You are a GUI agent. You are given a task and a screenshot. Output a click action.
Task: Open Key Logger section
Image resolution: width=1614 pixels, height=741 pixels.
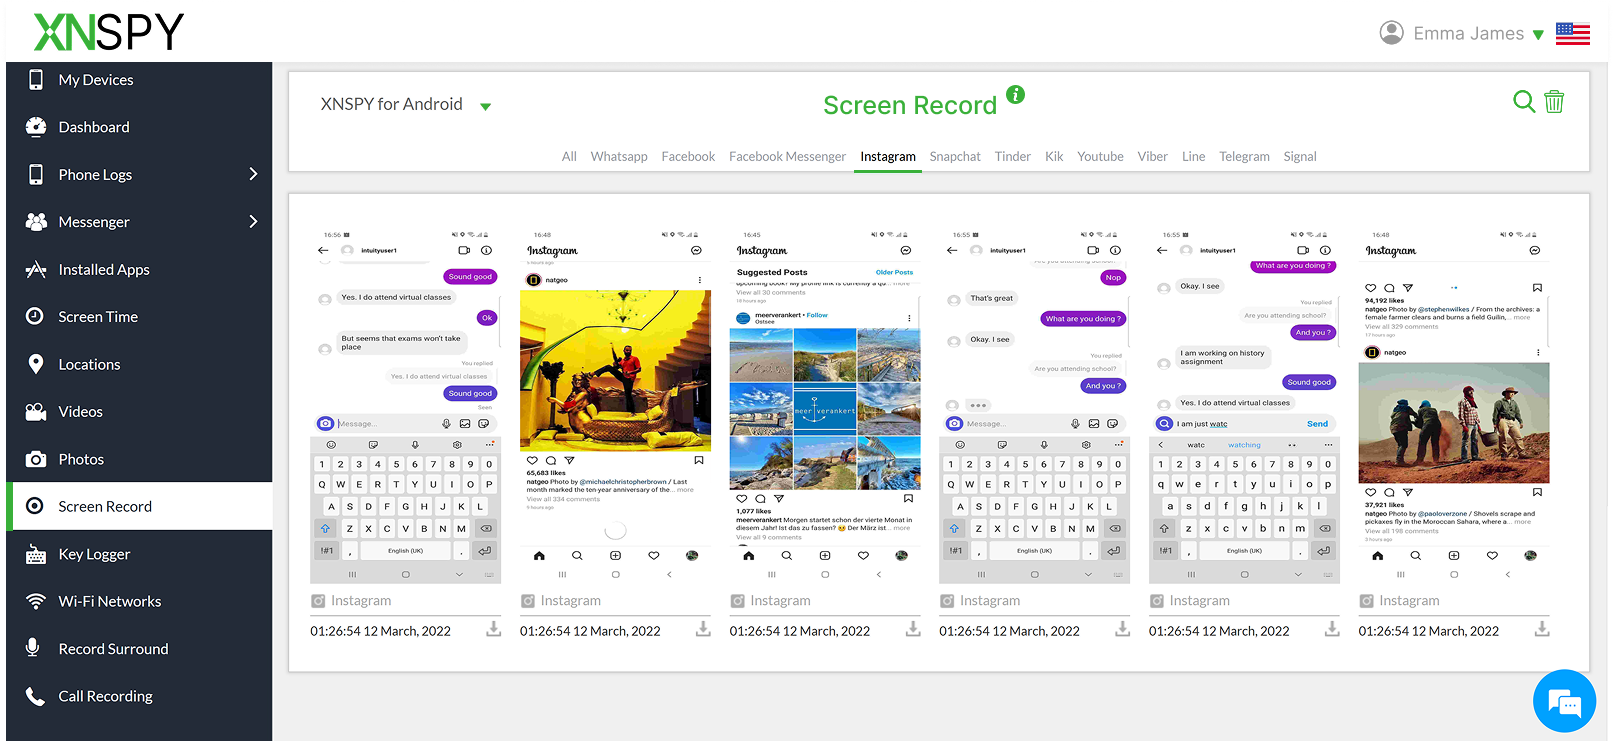click(139, 554)
